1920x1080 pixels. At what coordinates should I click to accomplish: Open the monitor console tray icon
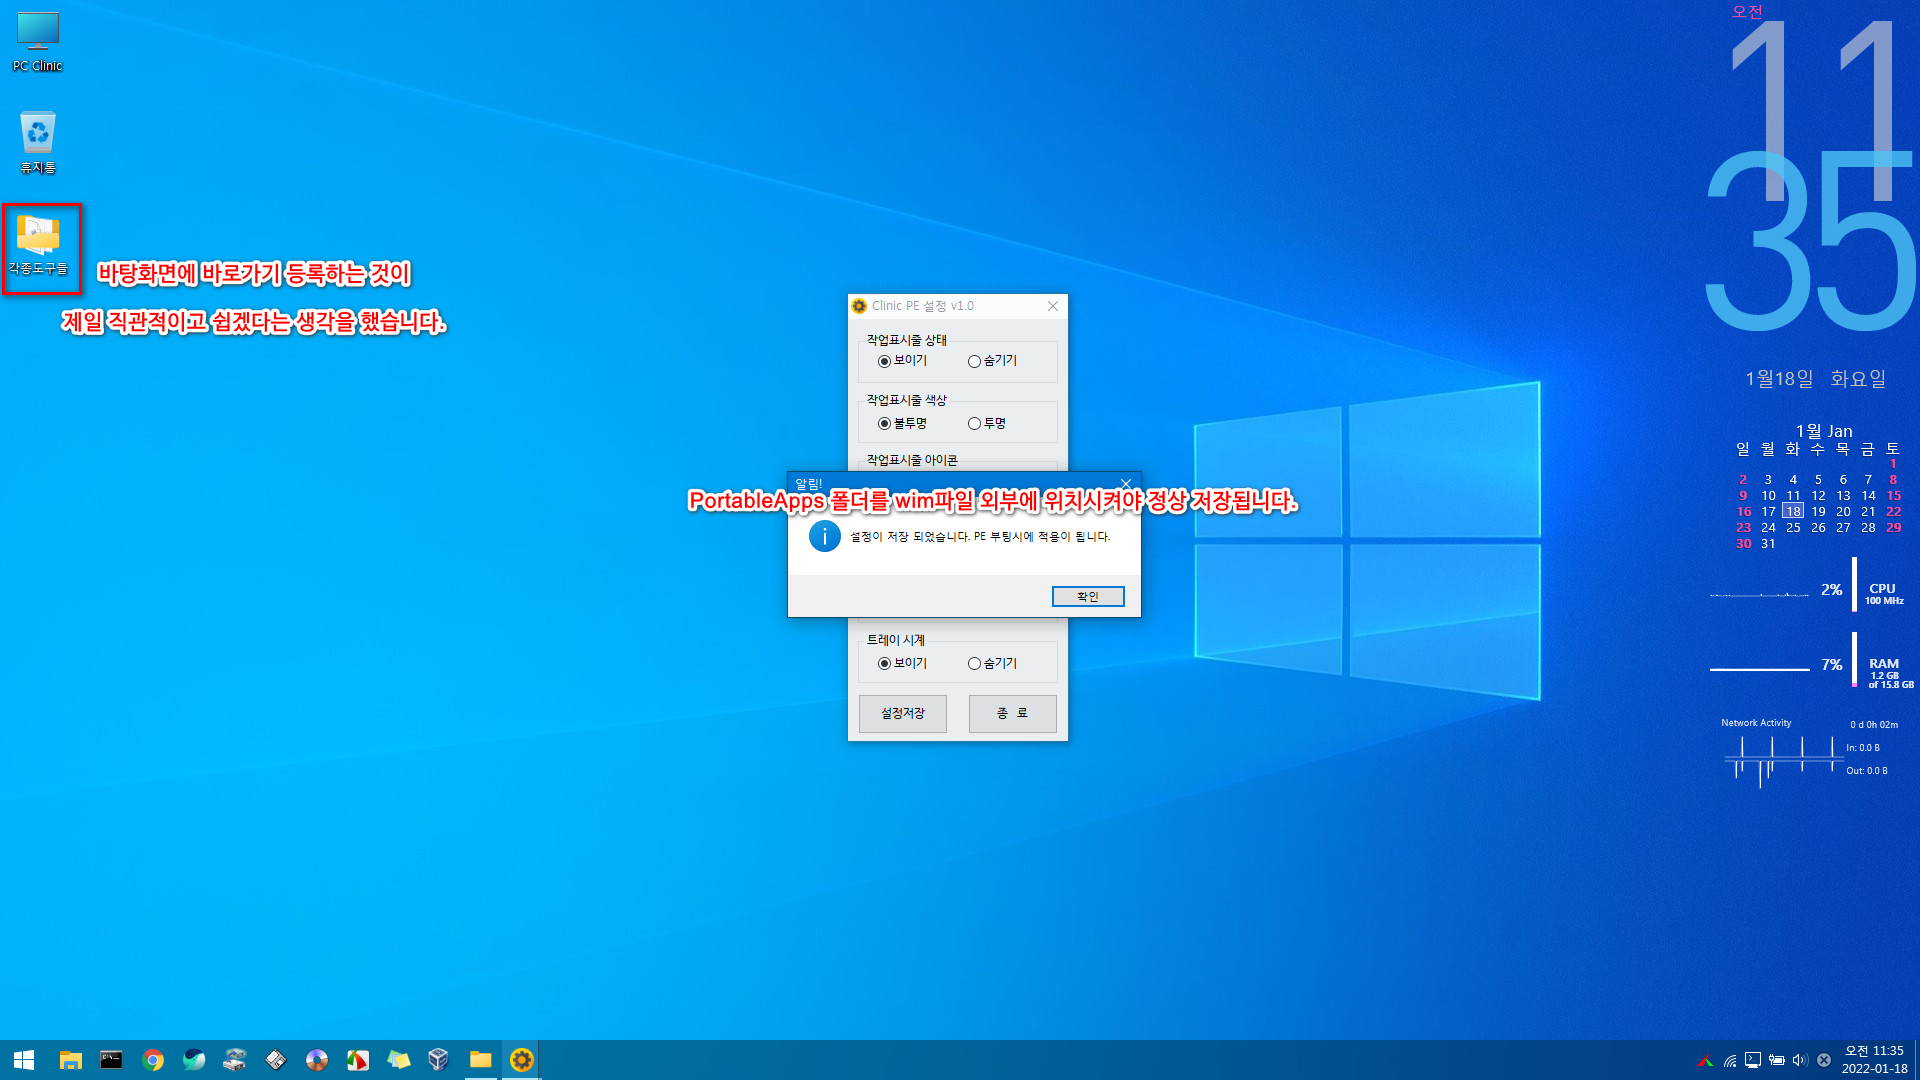1753,1060
